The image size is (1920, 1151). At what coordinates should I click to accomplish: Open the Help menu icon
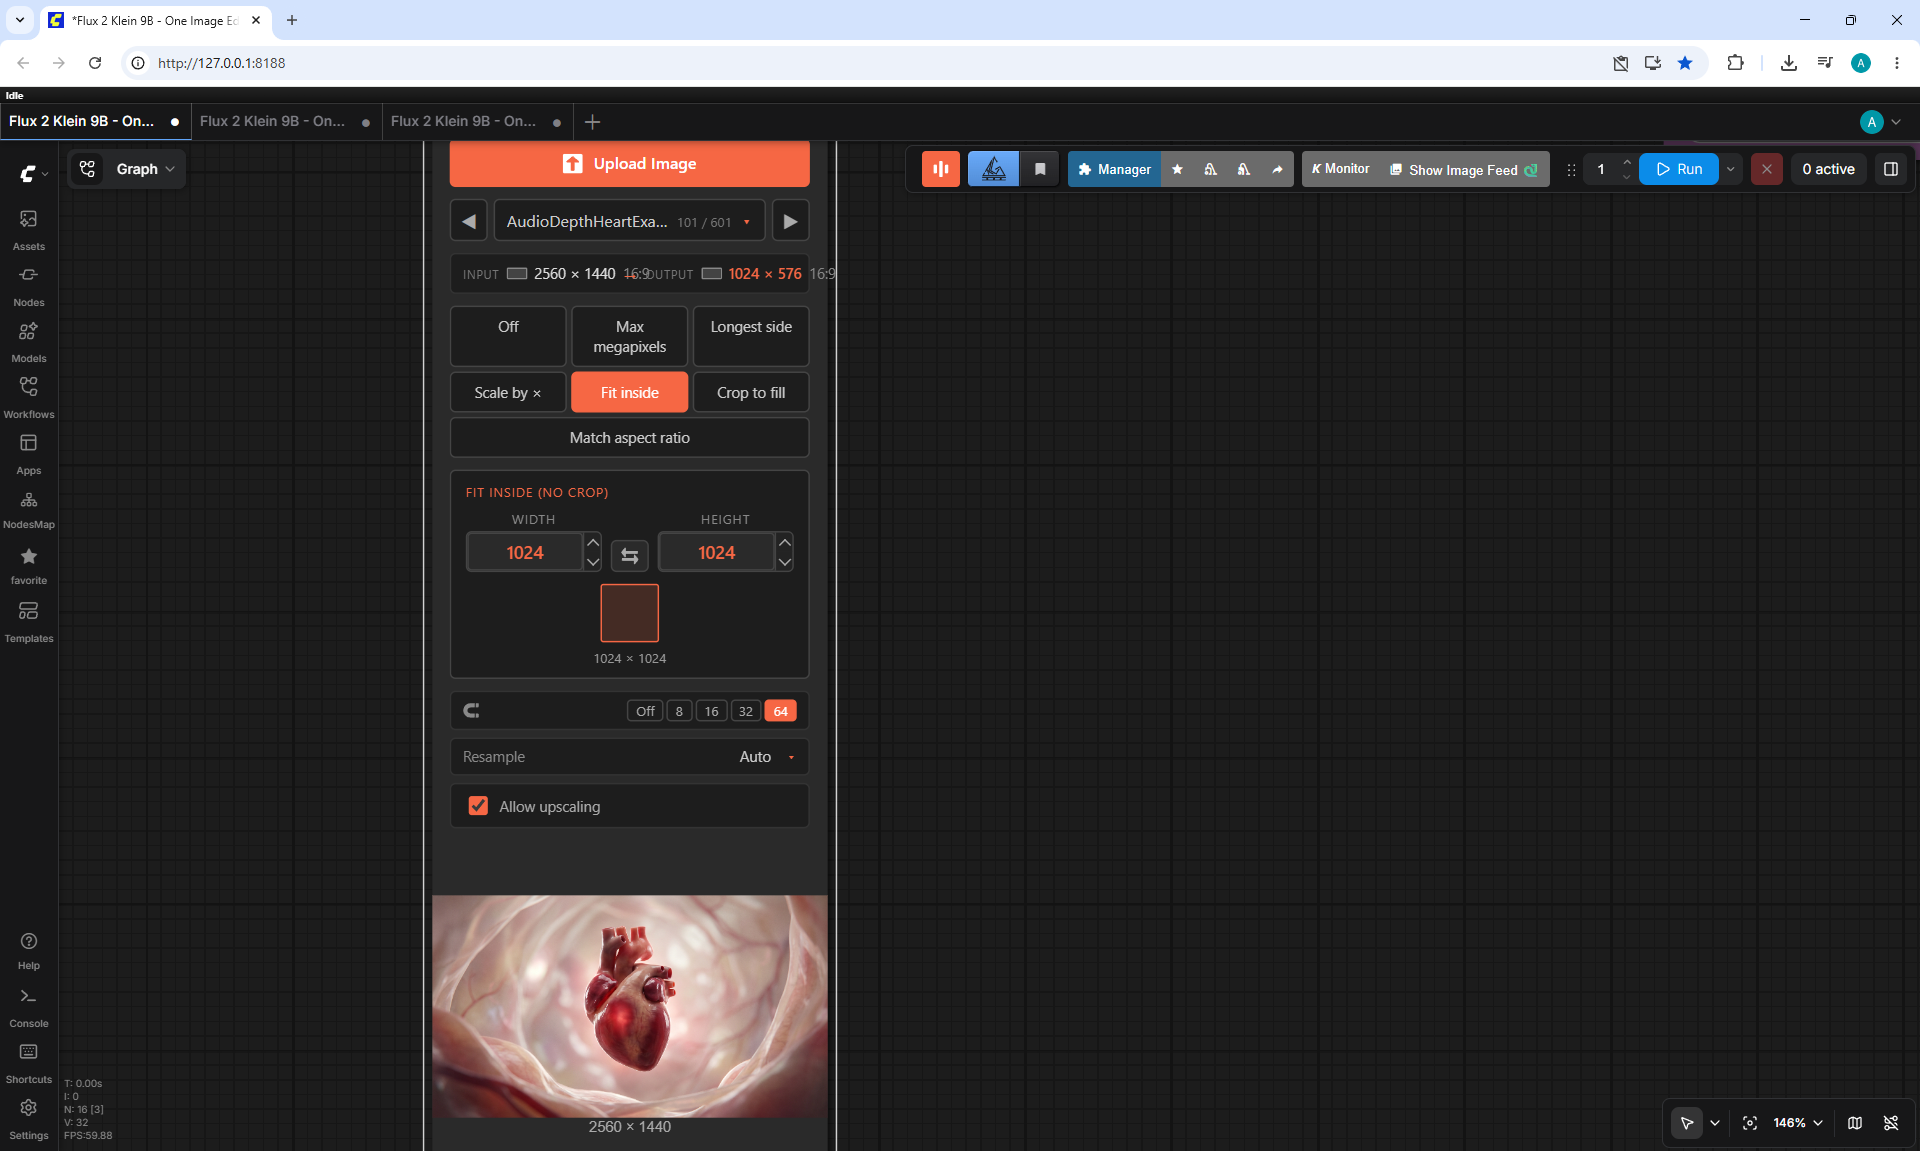pos(29,950)
